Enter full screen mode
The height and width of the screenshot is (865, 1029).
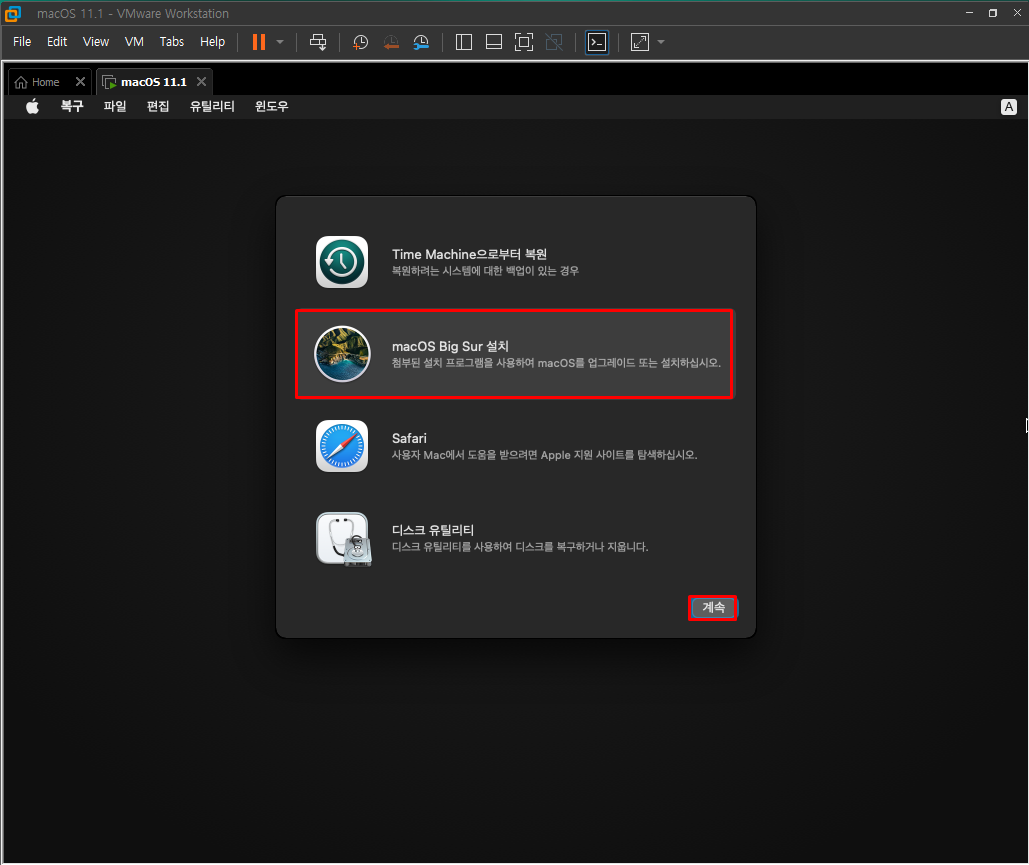tap(524, 42)
